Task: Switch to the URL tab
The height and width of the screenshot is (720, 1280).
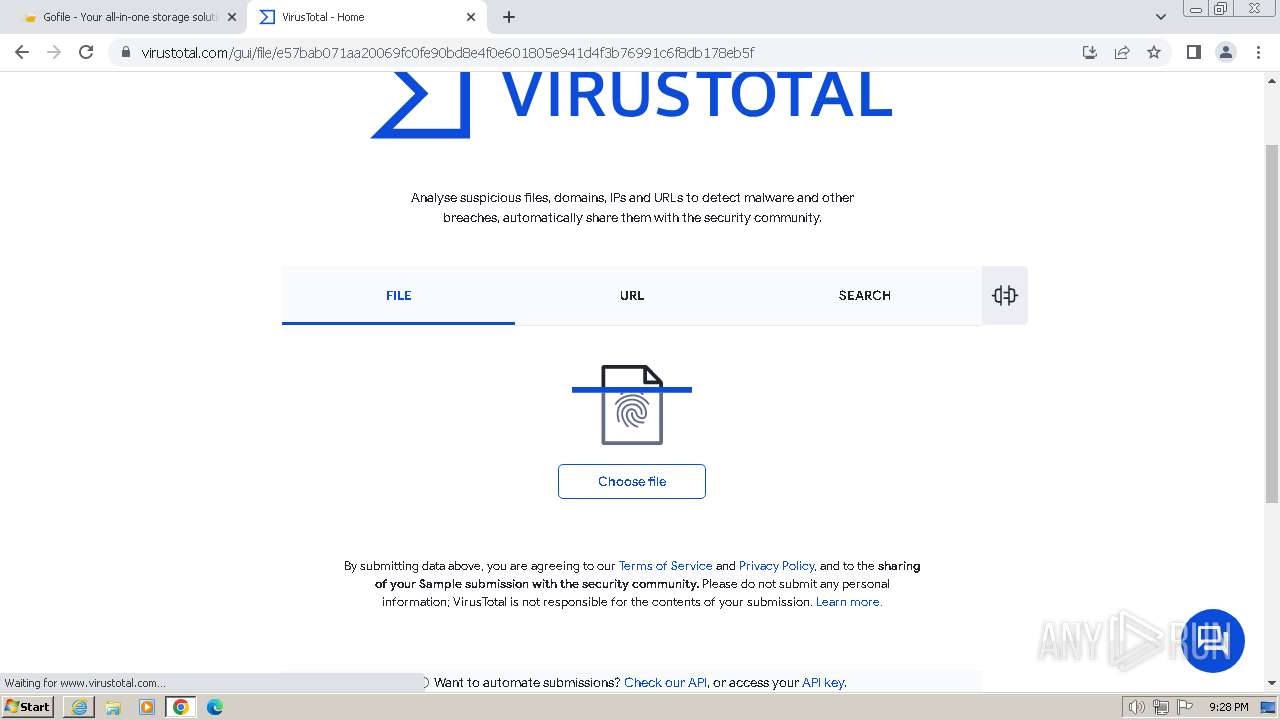Action: pyautogui.click(x=632, y=296)
